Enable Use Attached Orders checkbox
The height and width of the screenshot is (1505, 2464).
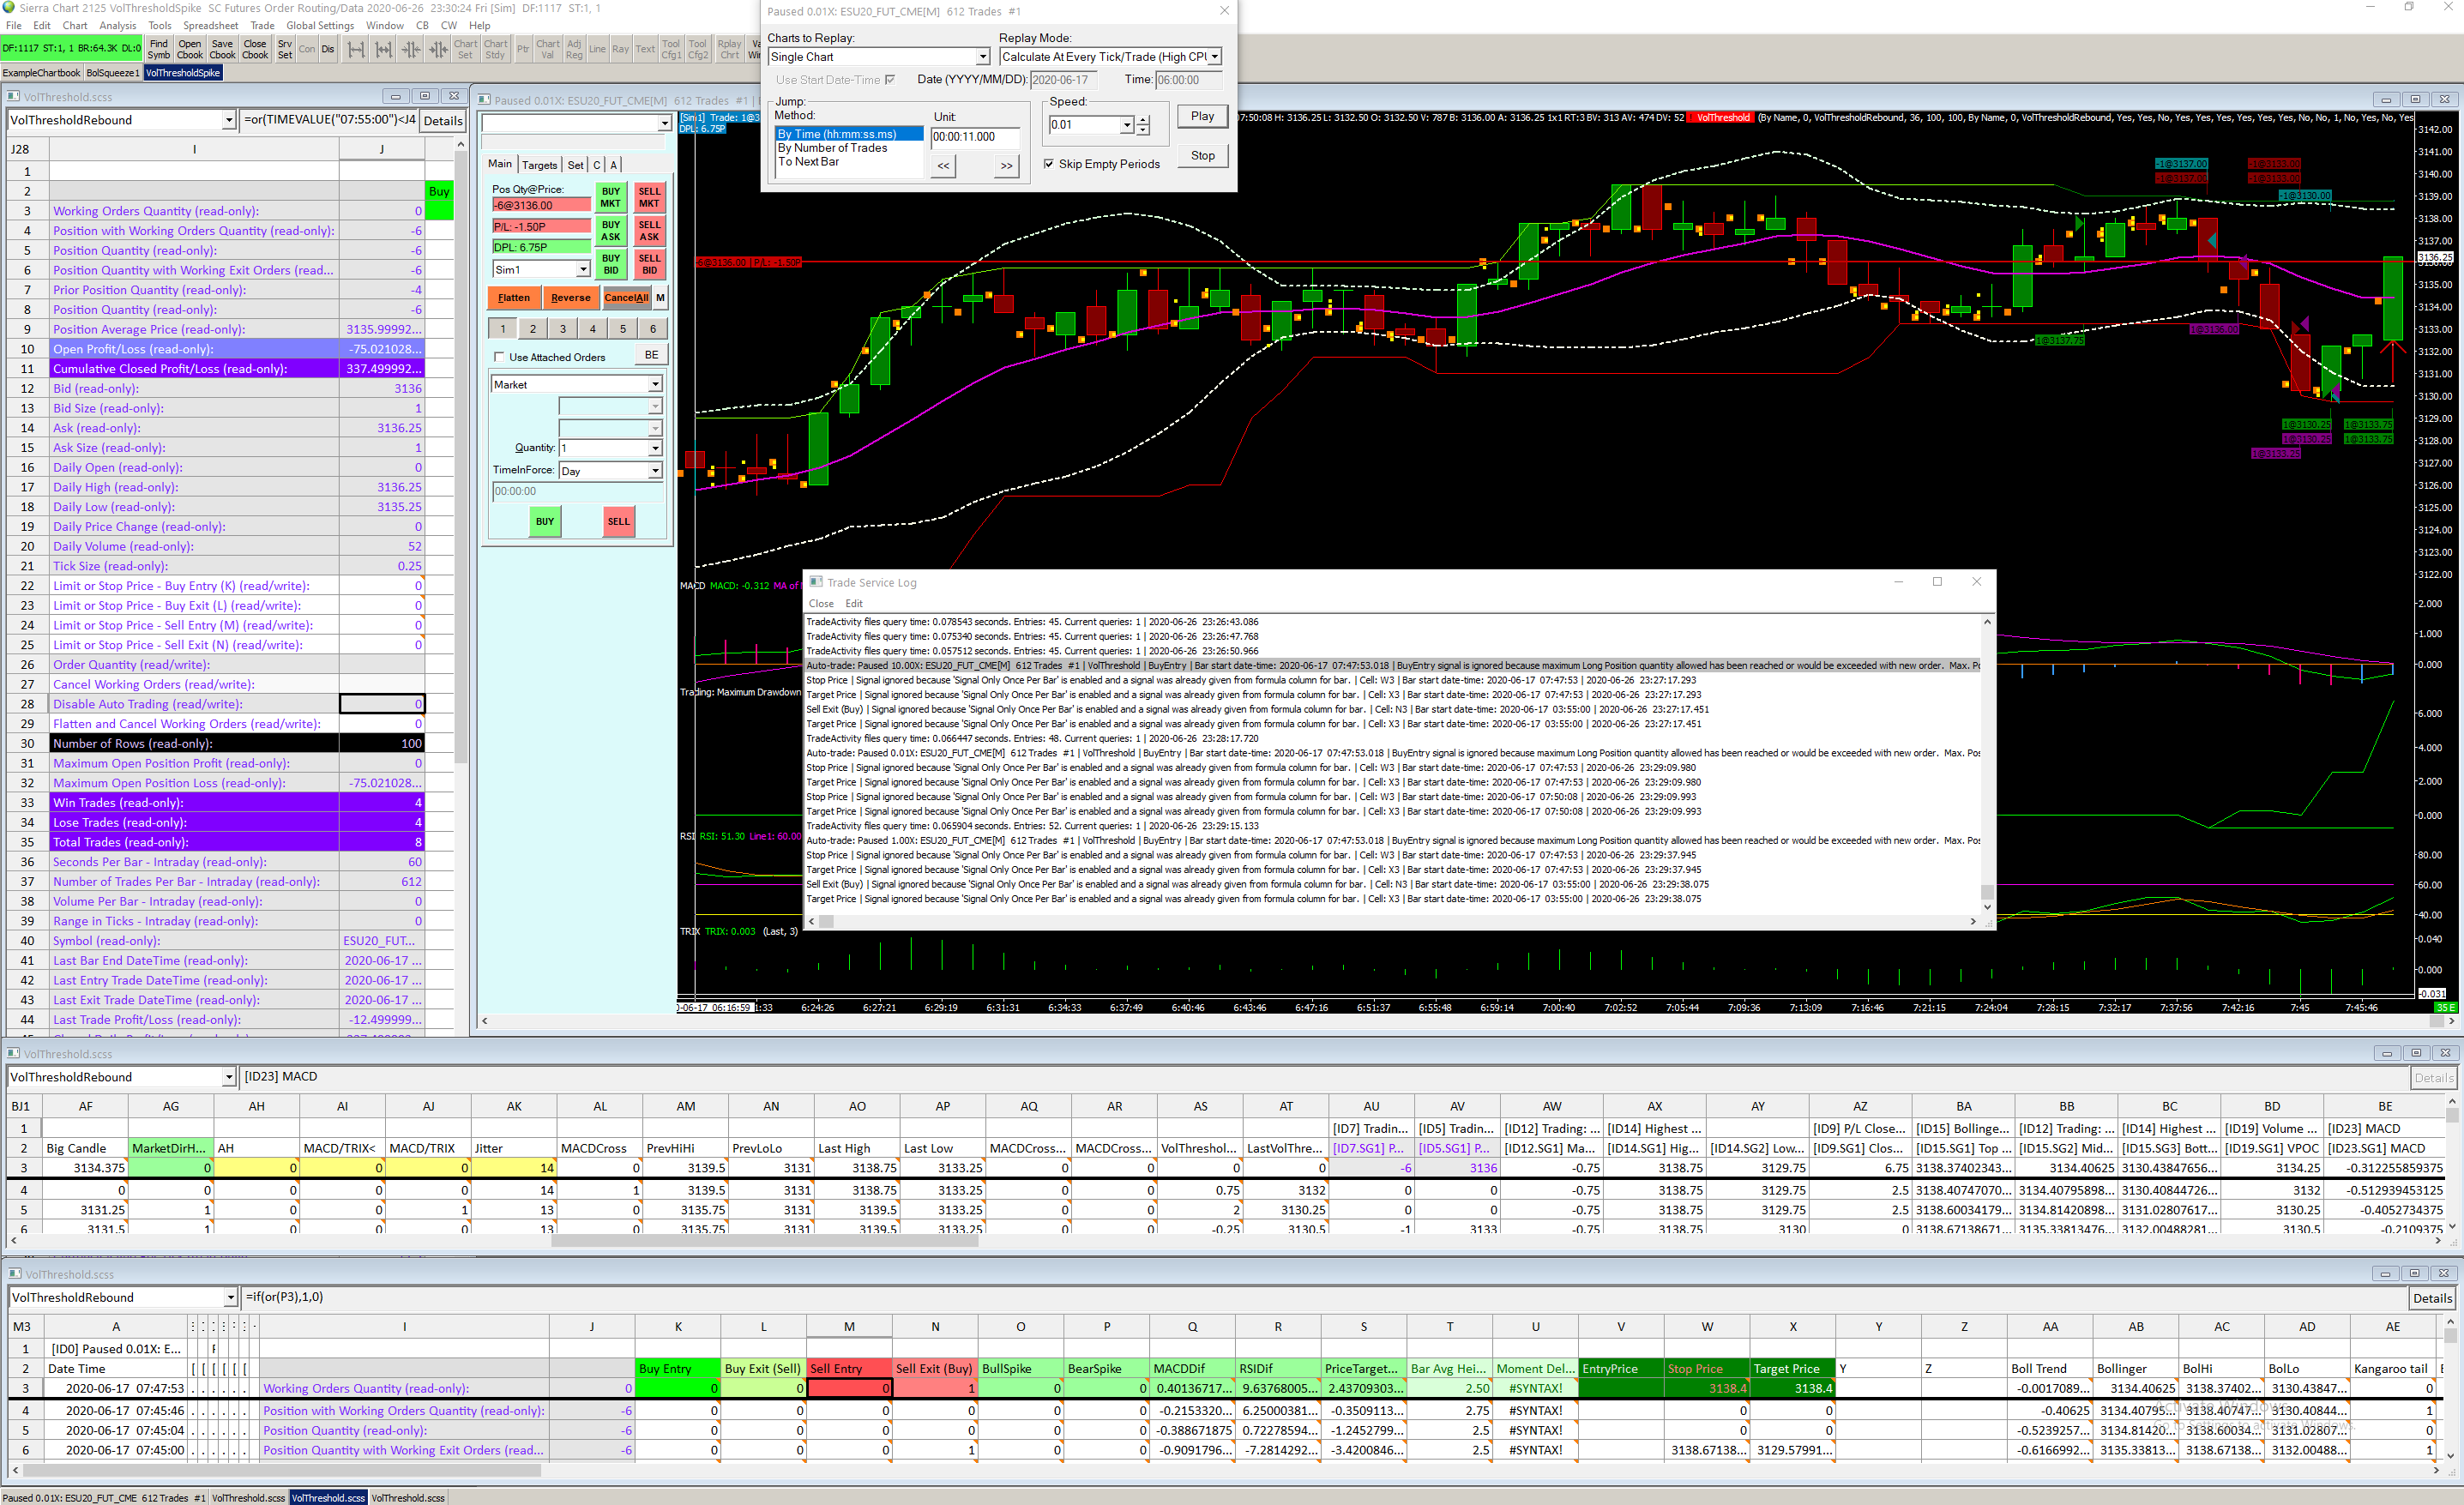coord(499,357)
